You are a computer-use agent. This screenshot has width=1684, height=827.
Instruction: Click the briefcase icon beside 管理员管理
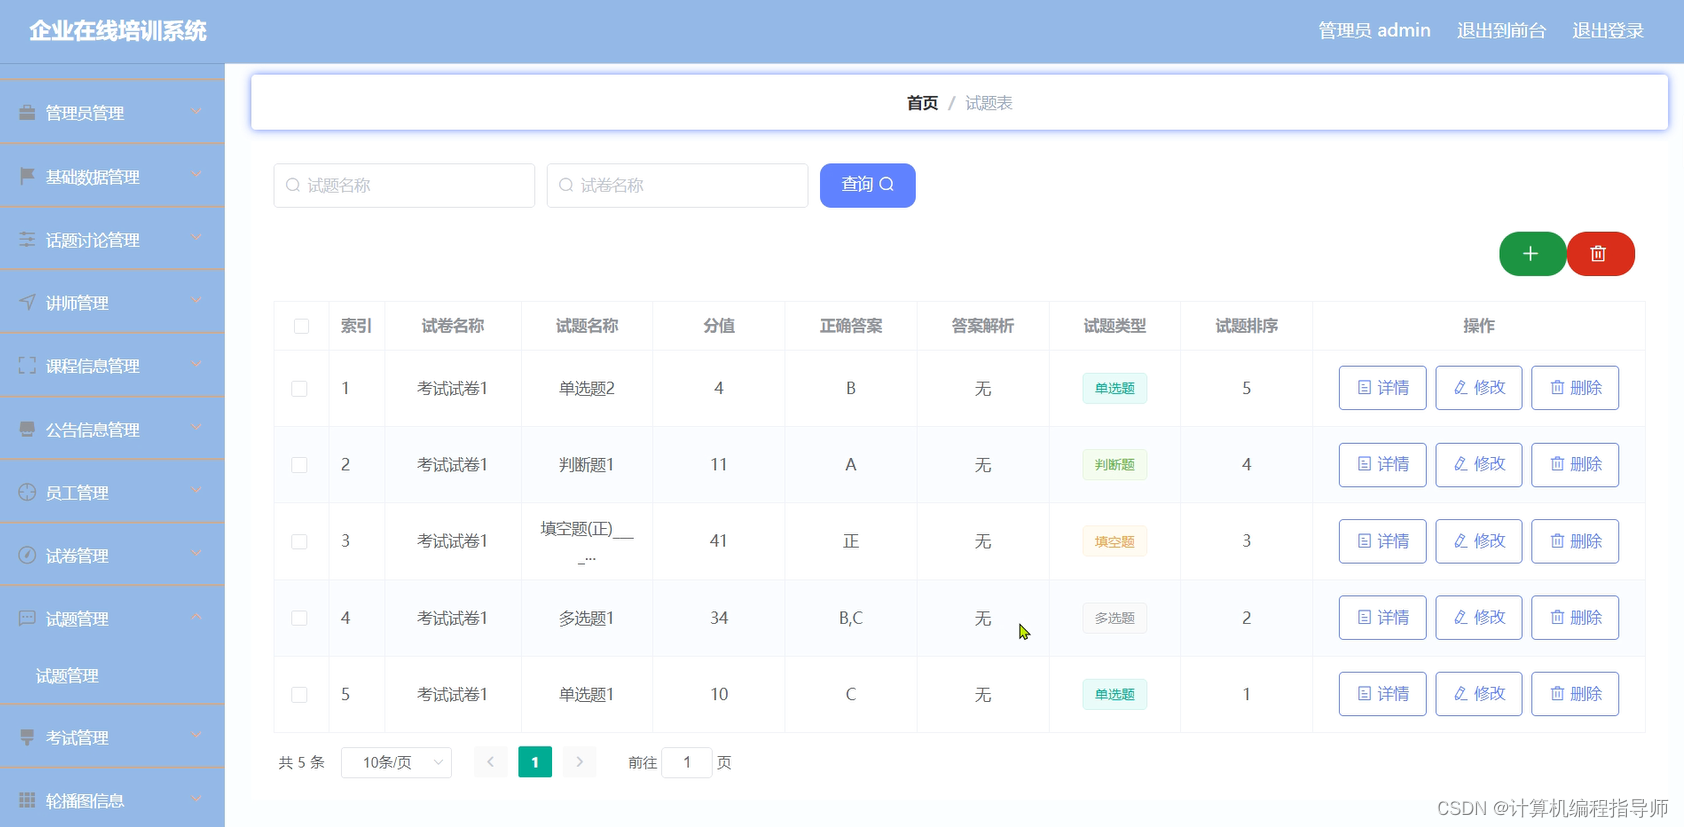(x=27, y=113)
